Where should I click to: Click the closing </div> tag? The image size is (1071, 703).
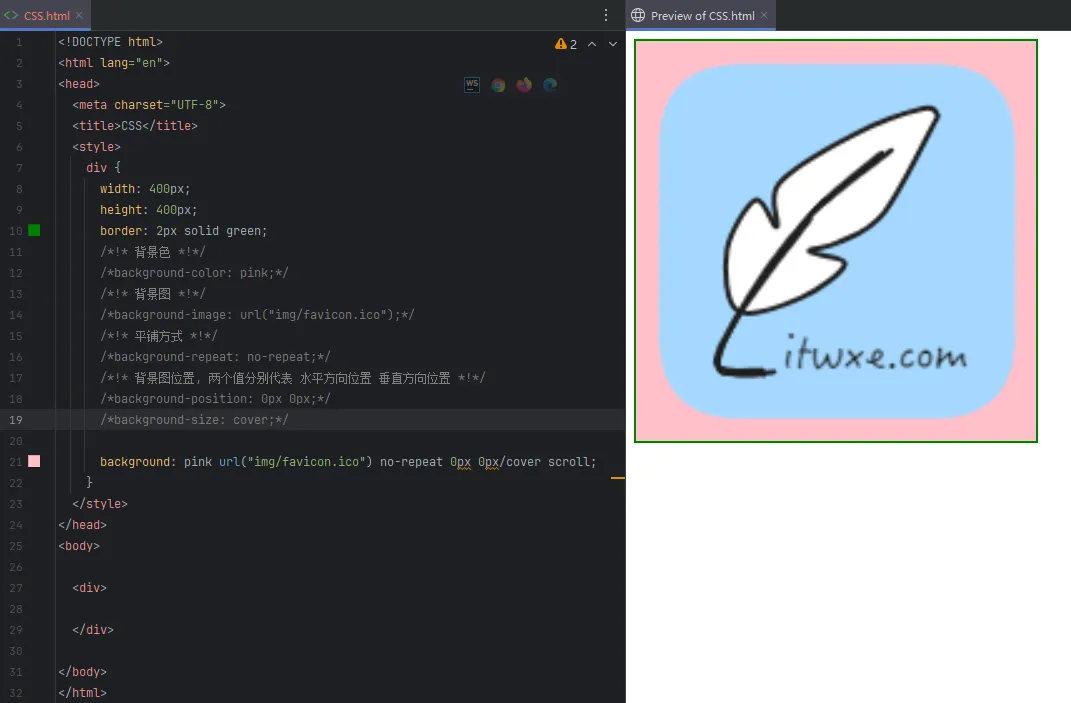tap(93, 630)
